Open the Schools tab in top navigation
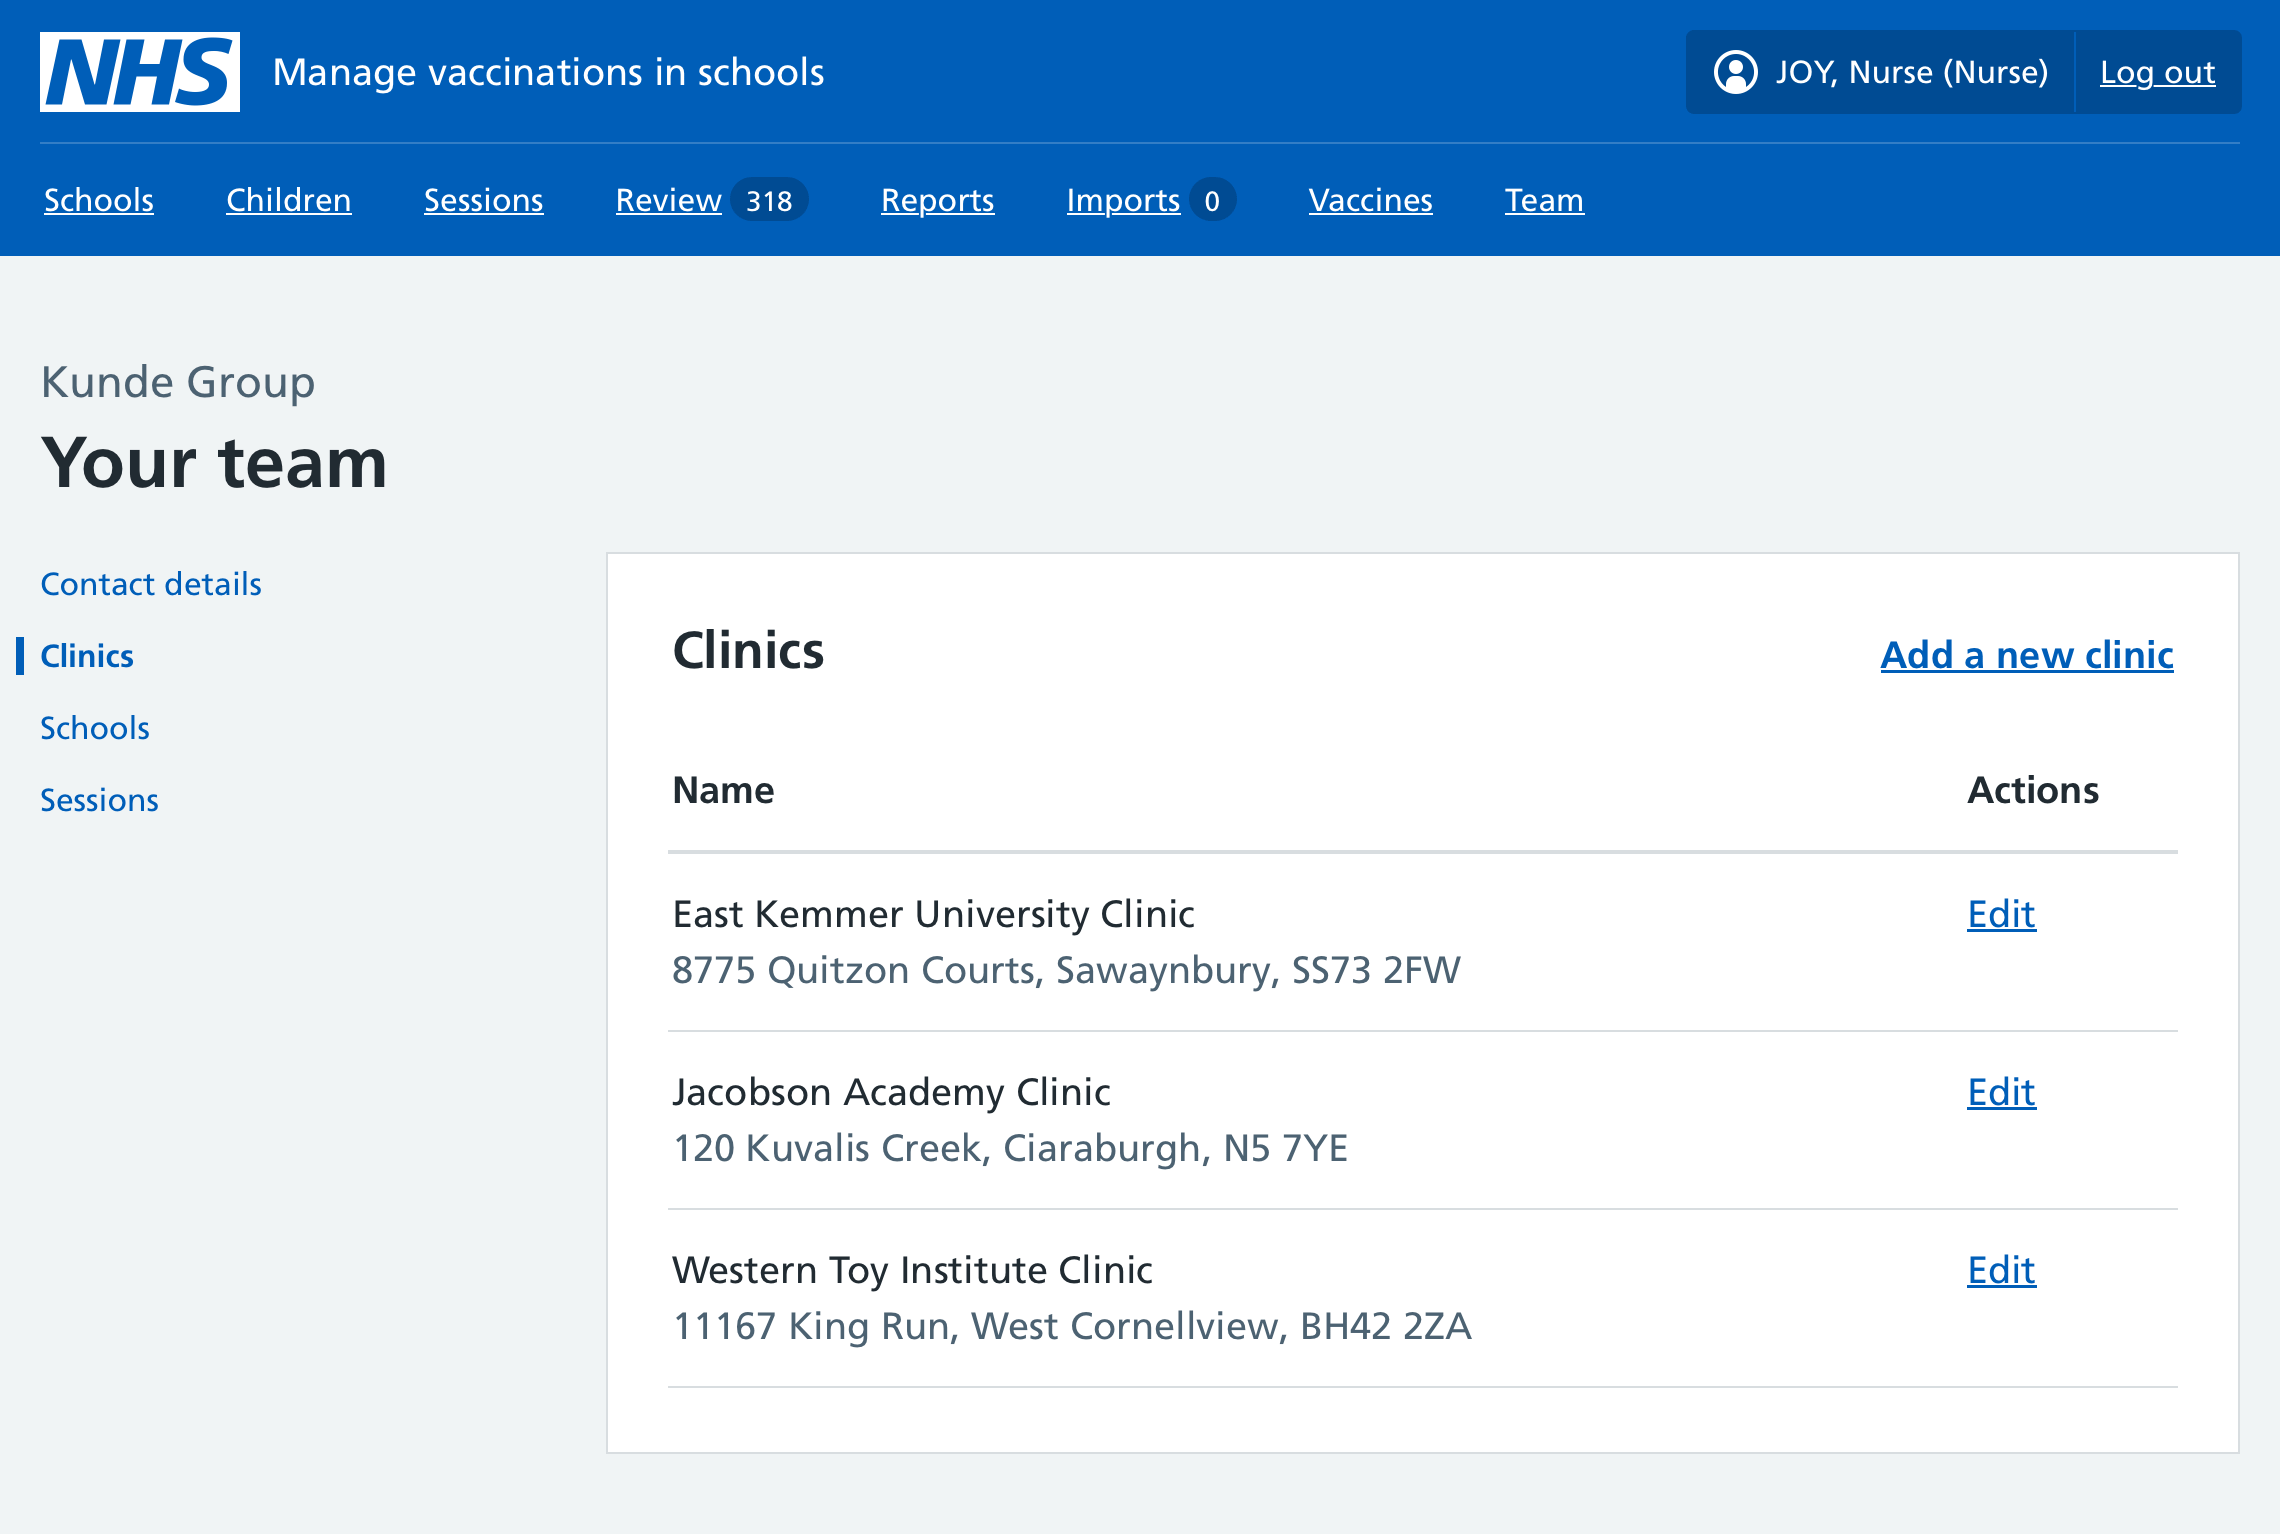This screenshot has height=1534, width=2280. pyautogui.click(x=99, y=200)
